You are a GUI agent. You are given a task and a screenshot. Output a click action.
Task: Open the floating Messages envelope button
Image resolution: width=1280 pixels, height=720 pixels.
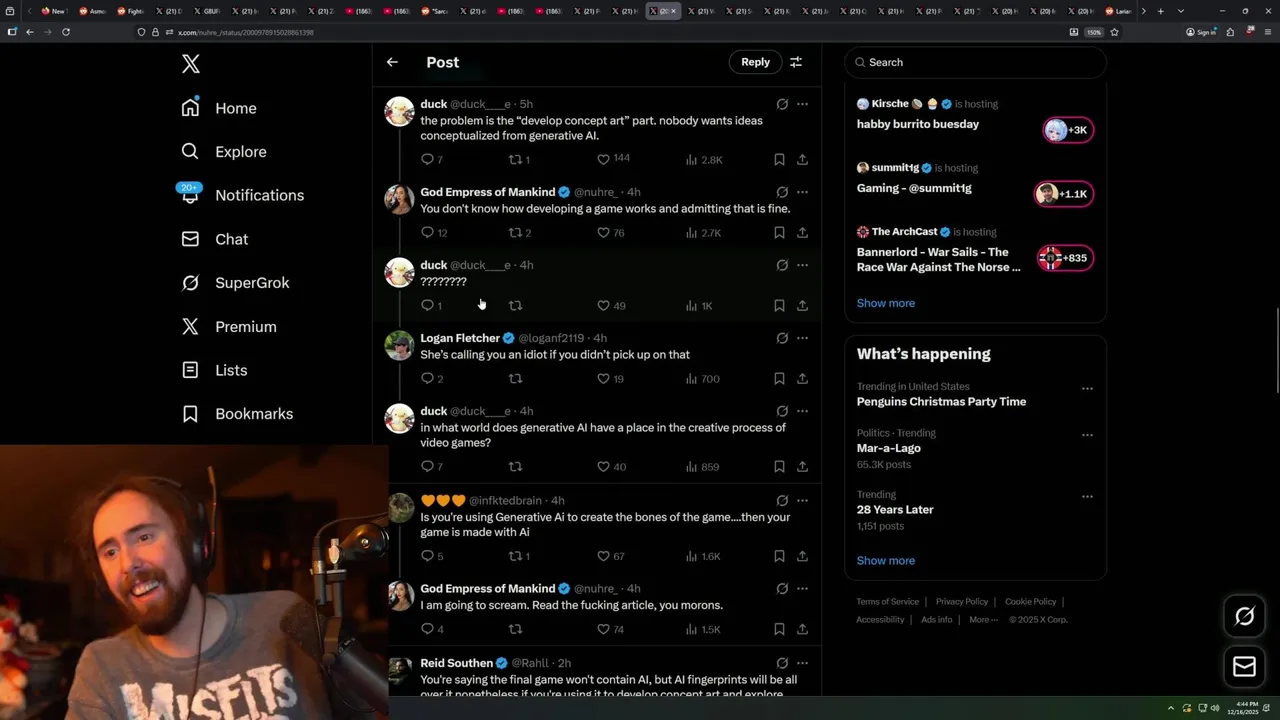[x=1244, y=666]
